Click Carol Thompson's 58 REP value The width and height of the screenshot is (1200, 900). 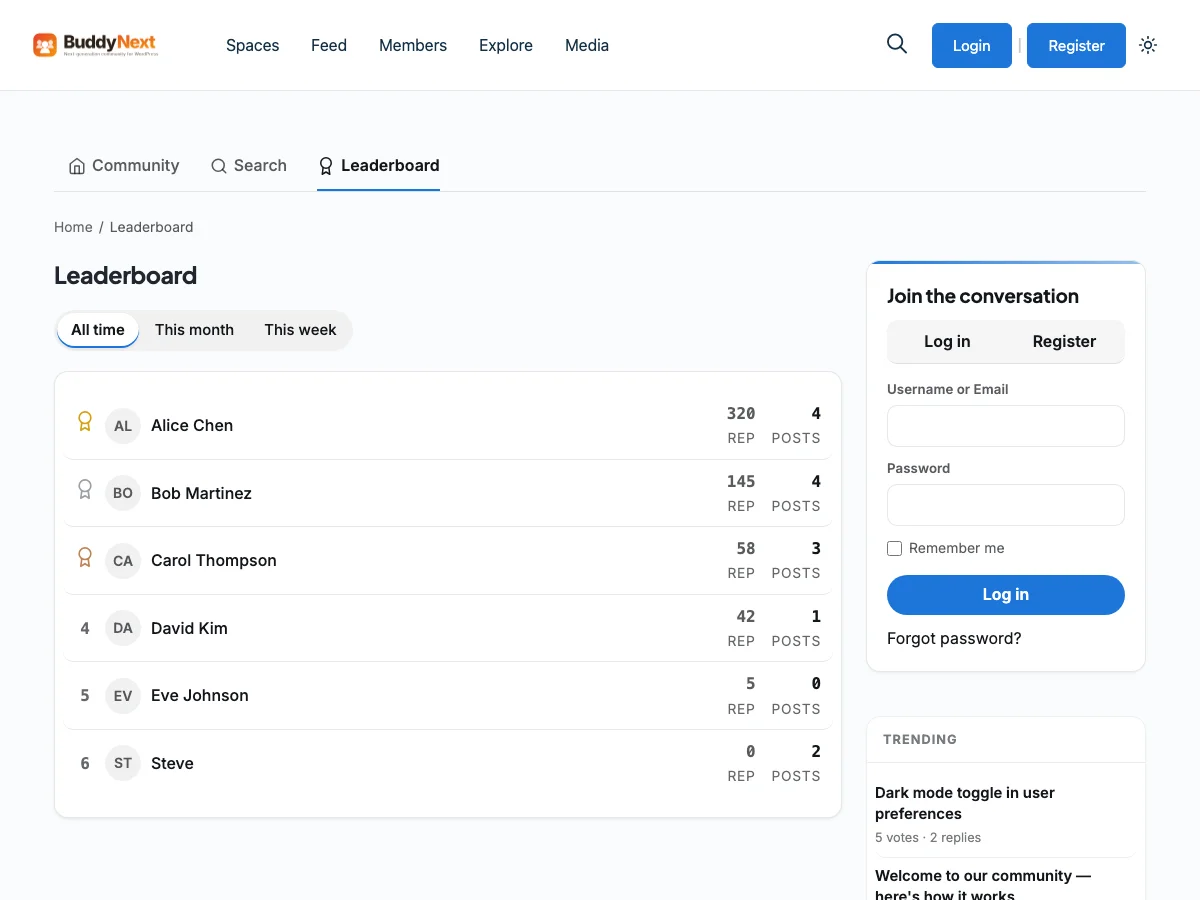746,548
